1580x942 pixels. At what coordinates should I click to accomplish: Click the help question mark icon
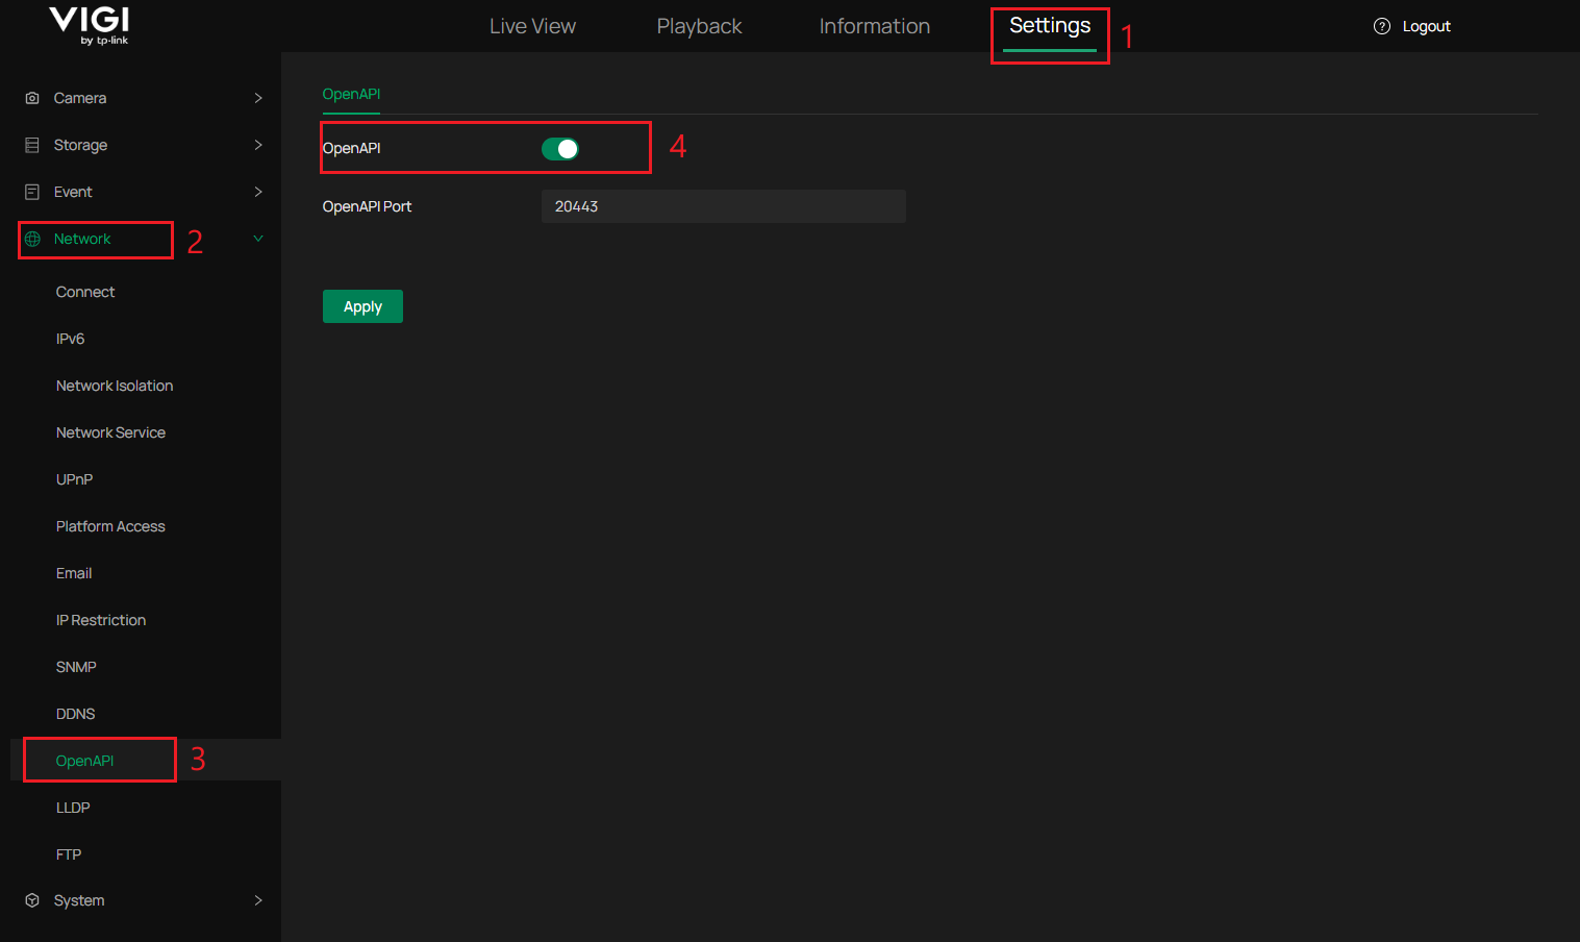(x=1382, y=26)
